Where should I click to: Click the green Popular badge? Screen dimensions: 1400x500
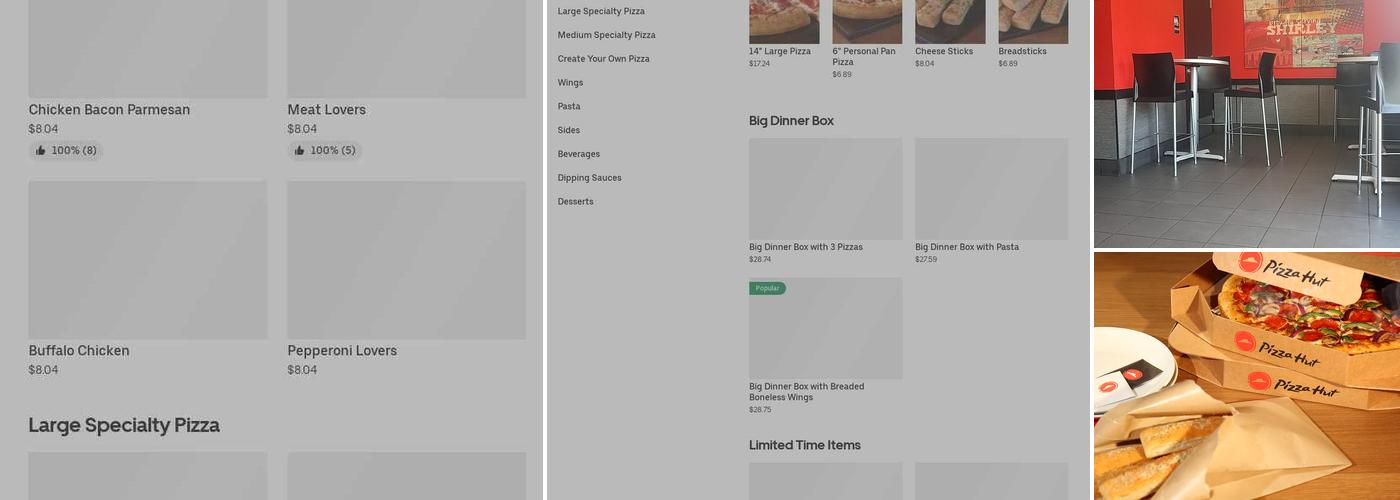[768, 288]
